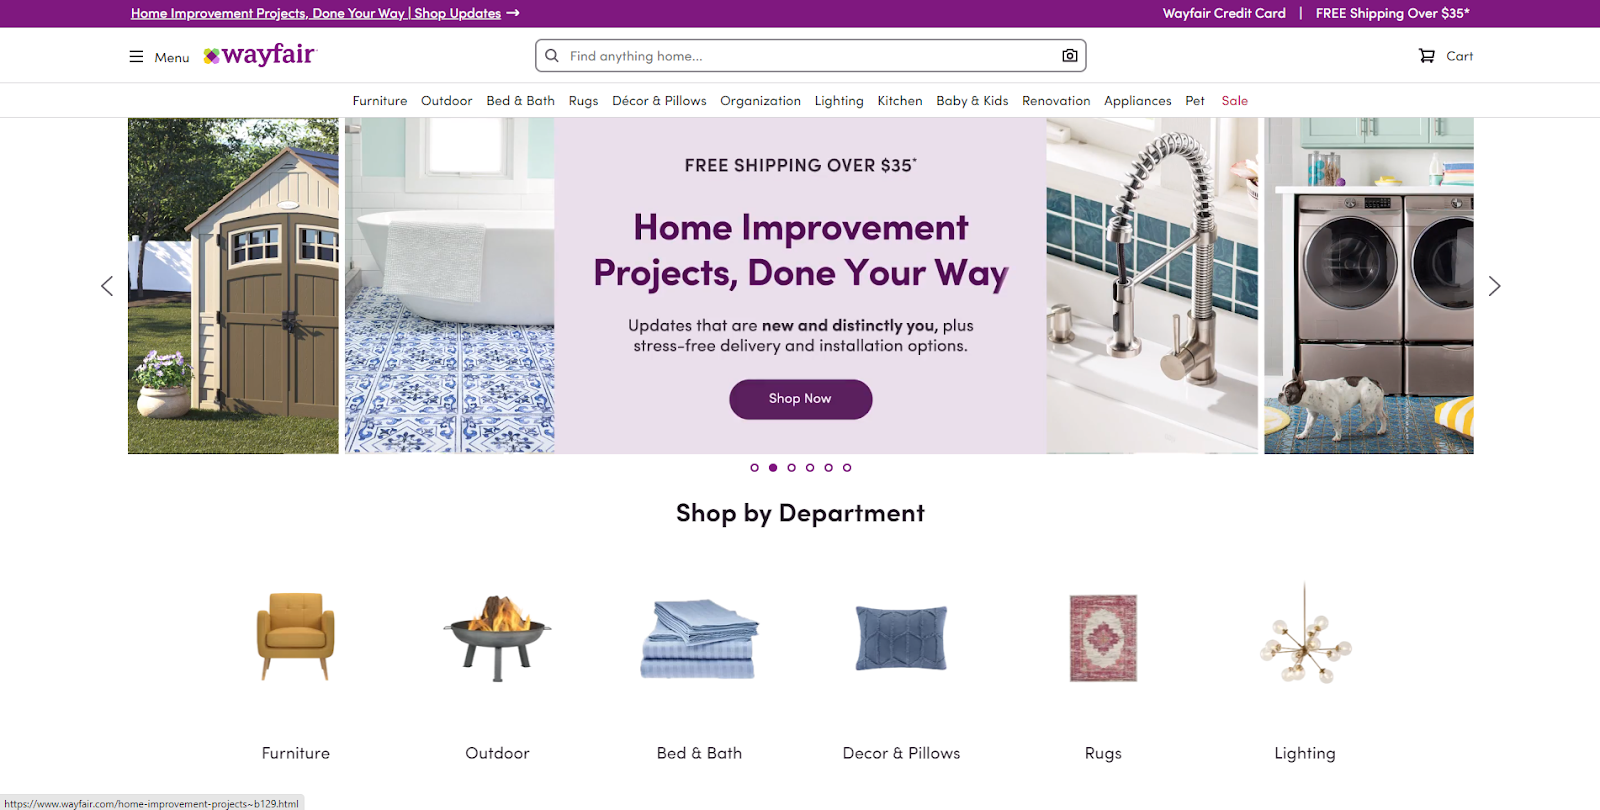Image resolution: width=1600 pixels, height=810 pixels.
Task: Open the Furniture navigation menu
Action: 380,101
